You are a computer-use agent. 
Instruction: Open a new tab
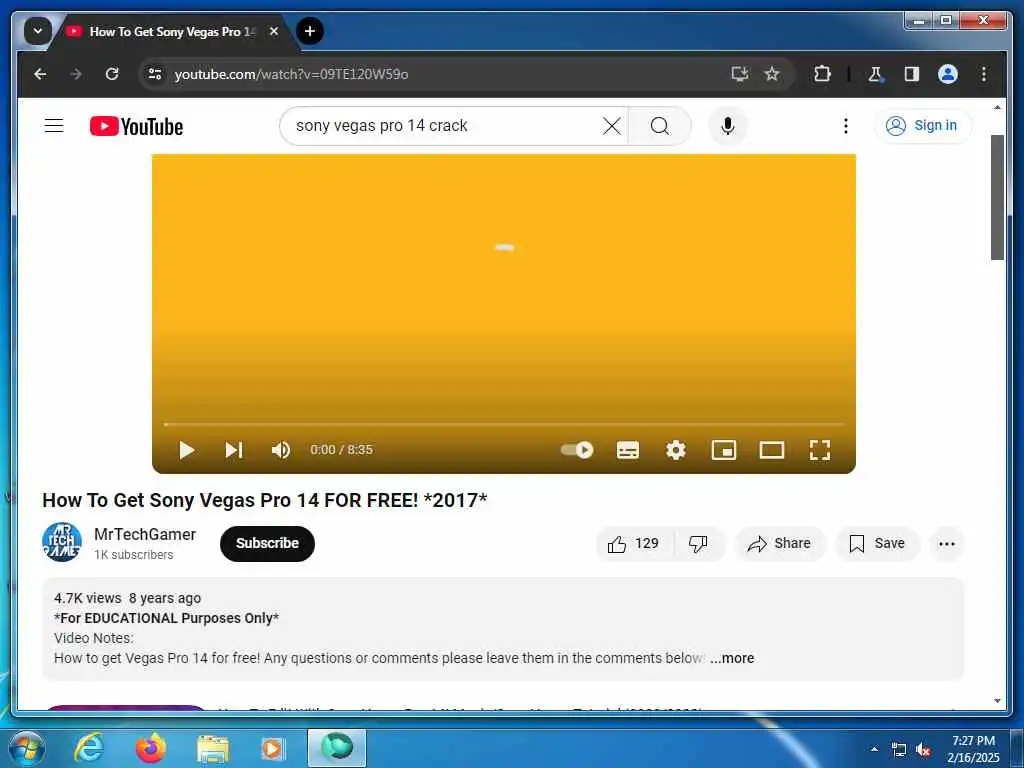[x=310, y=31]
